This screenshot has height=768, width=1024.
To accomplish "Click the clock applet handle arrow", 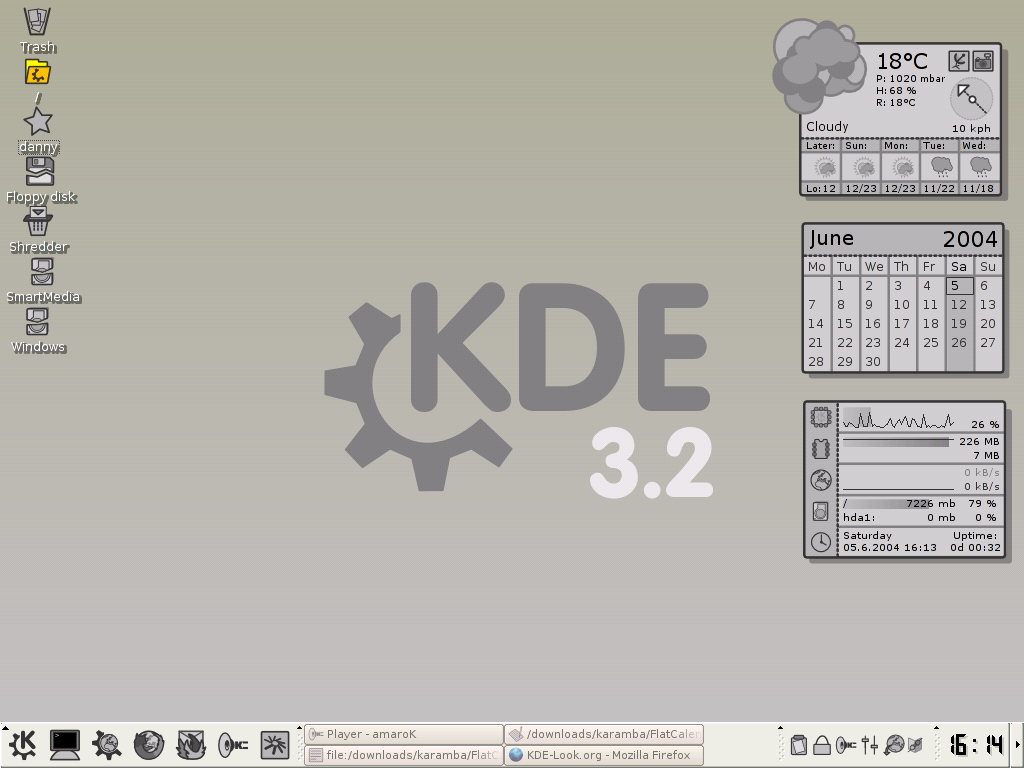I will pos(936,728).
